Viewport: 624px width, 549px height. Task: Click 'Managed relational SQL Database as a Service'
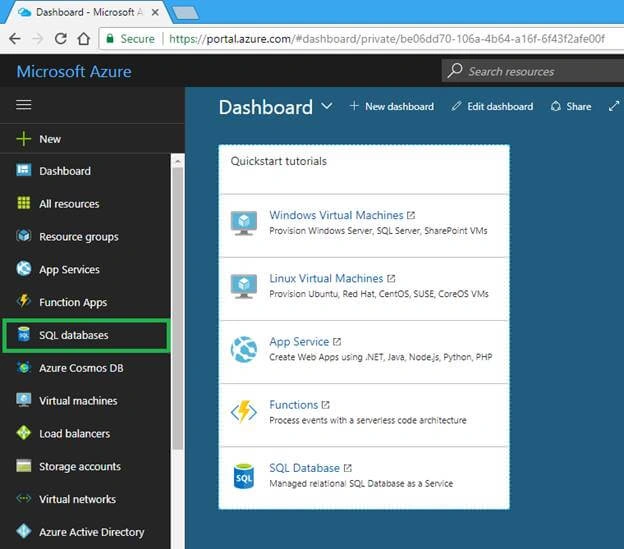(x=361, y=484)
